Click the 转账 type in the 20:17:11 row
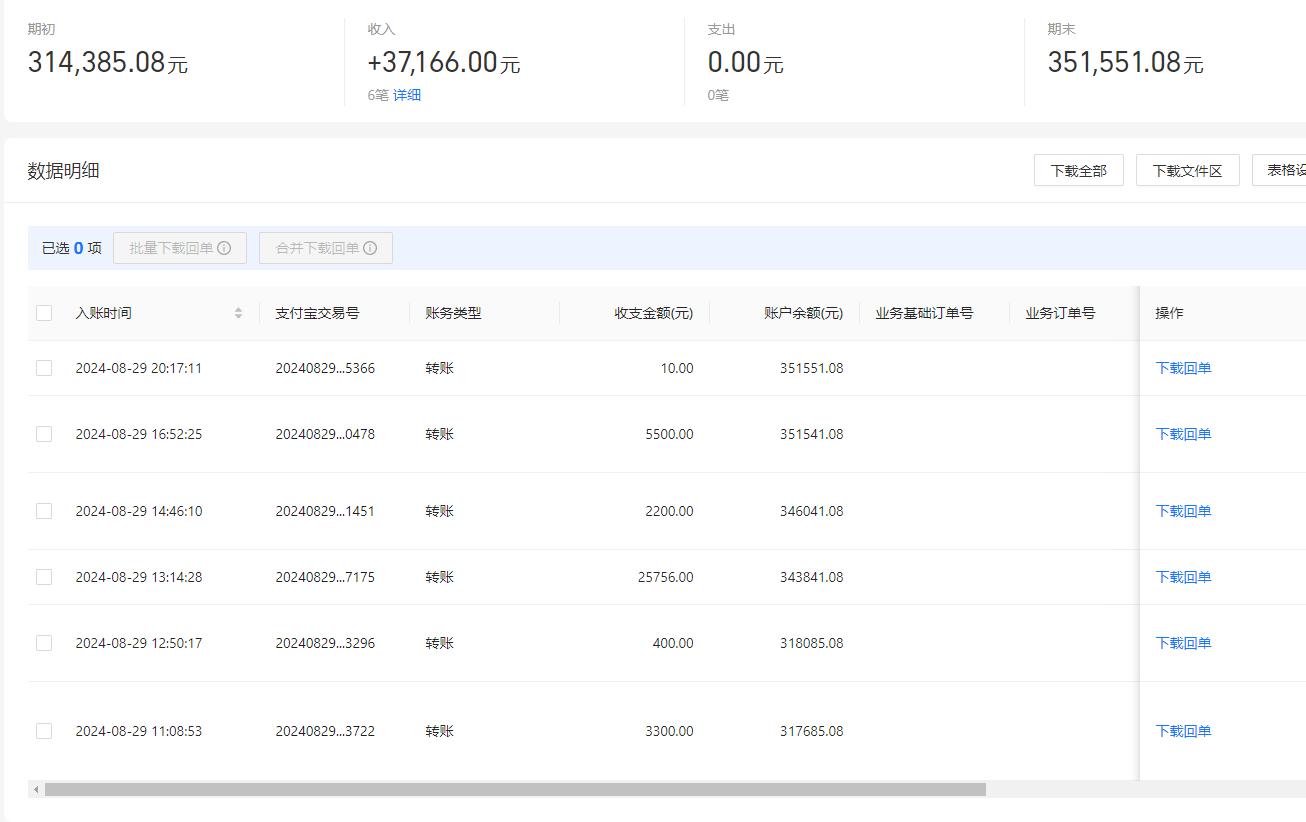Screen dimensions: 1306x822 point(439,368)
